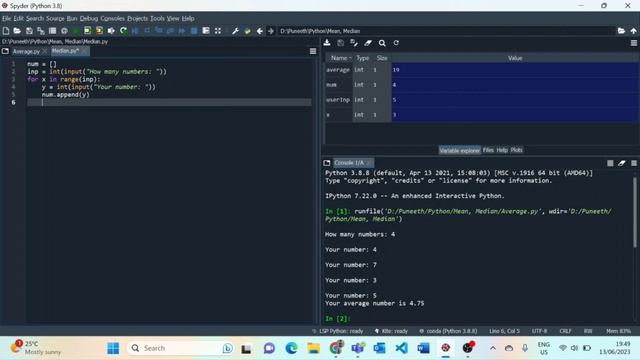640x360 pixels.
Task: Run cell and advance to next
Action: [x=99, y=31]
